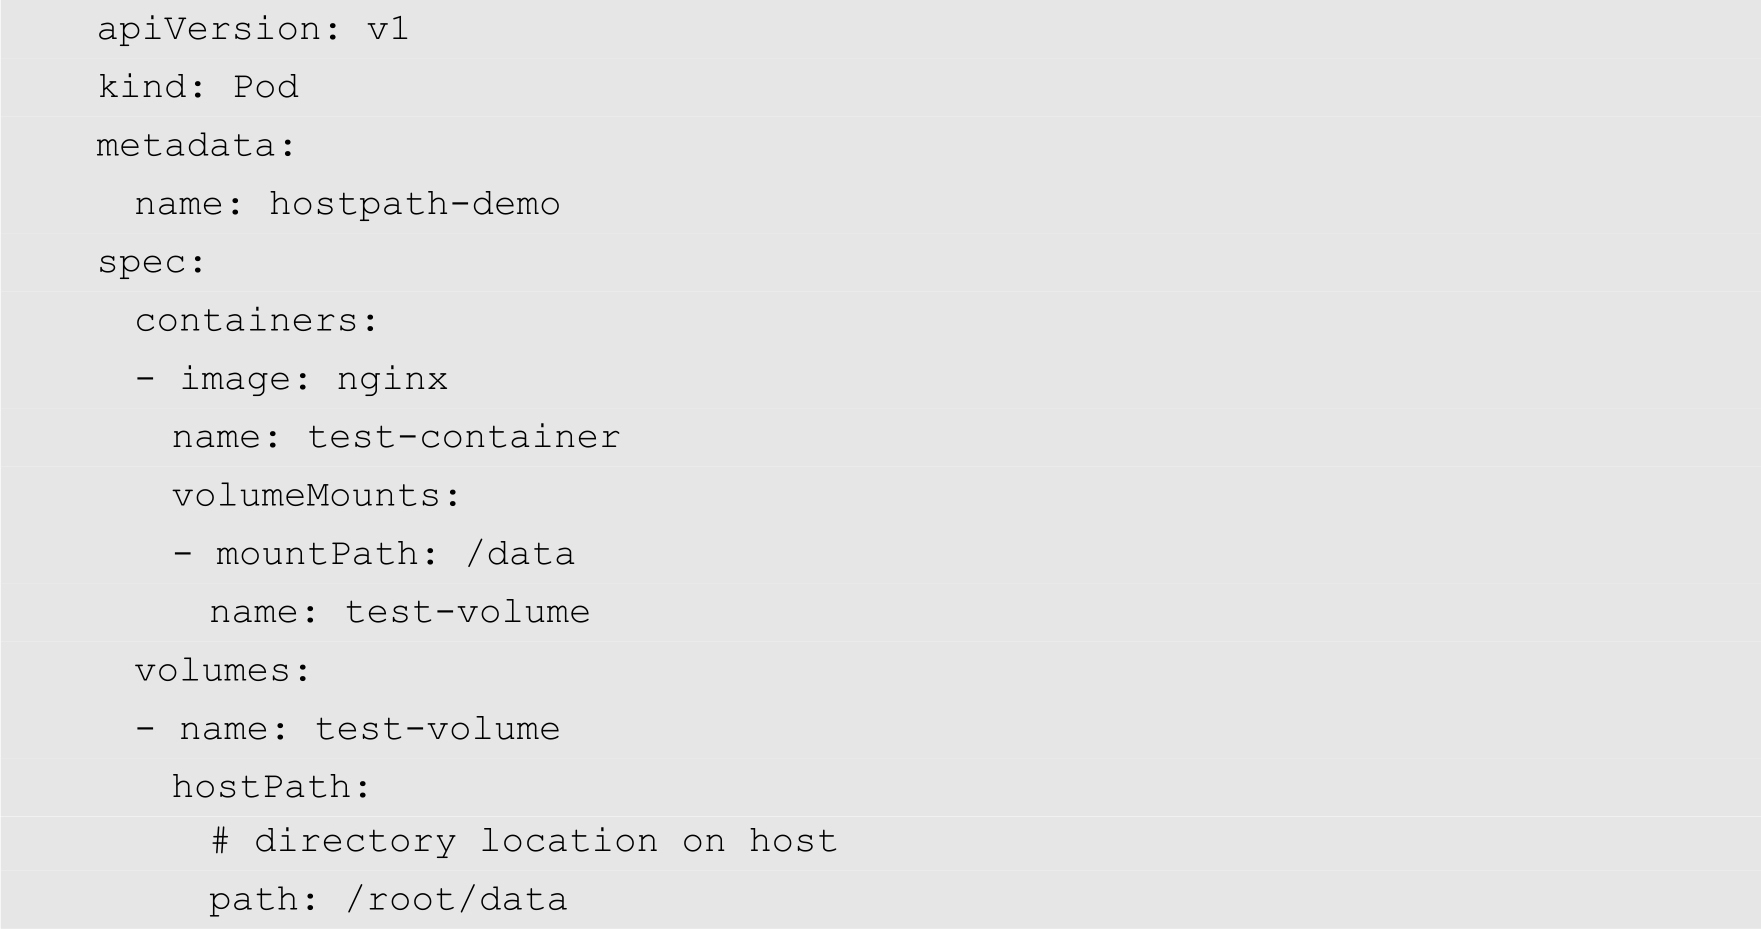Image resolution: width=1761 pixels, height=929 pixels.
Task: Click the Pod value text
Action: tap(266, 87)
